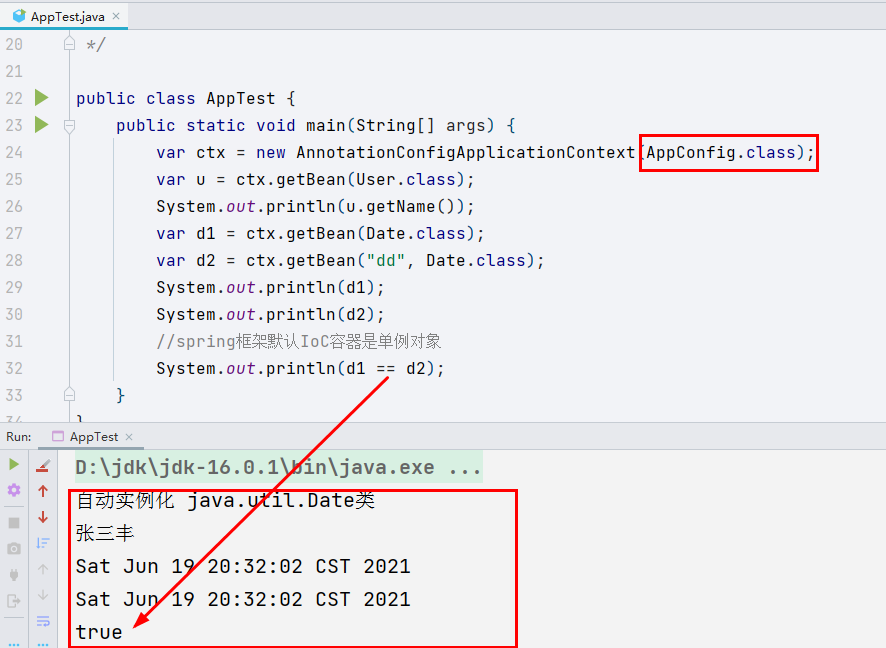Click the Run: panel label
Screen dimensions: 886x648
[x=19, y=437]
